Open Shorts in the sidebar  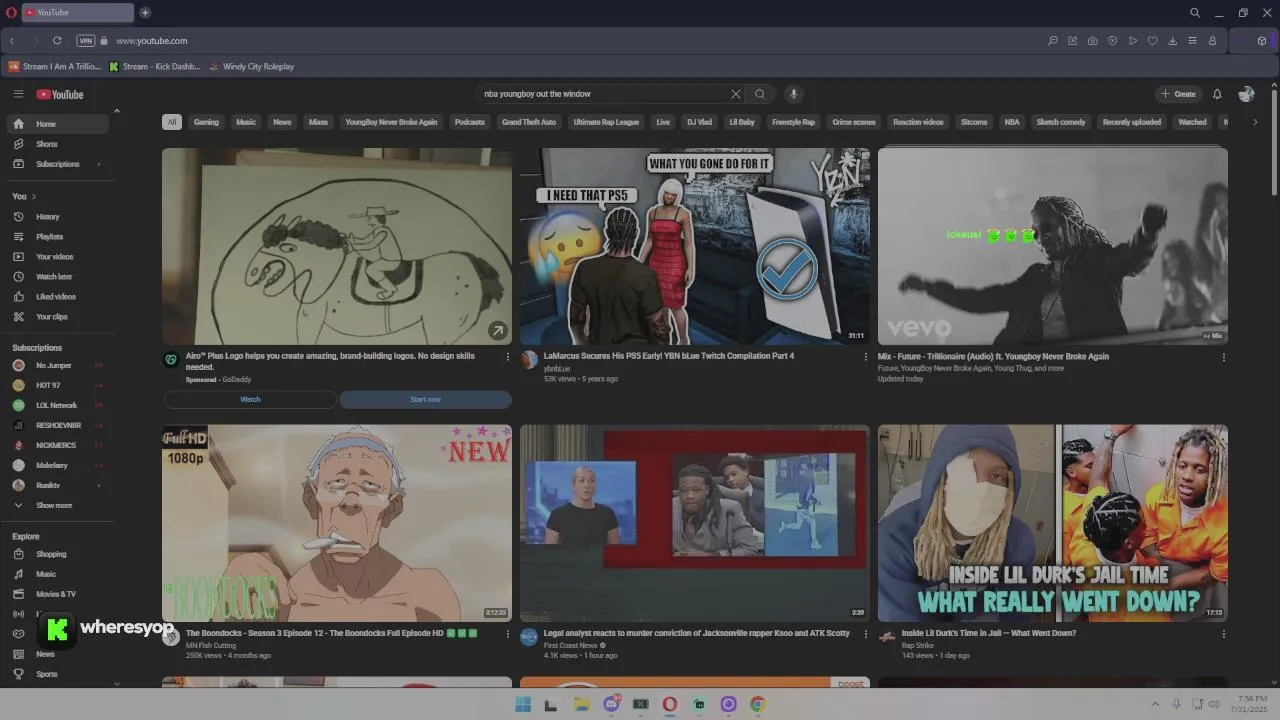(59, 144)
